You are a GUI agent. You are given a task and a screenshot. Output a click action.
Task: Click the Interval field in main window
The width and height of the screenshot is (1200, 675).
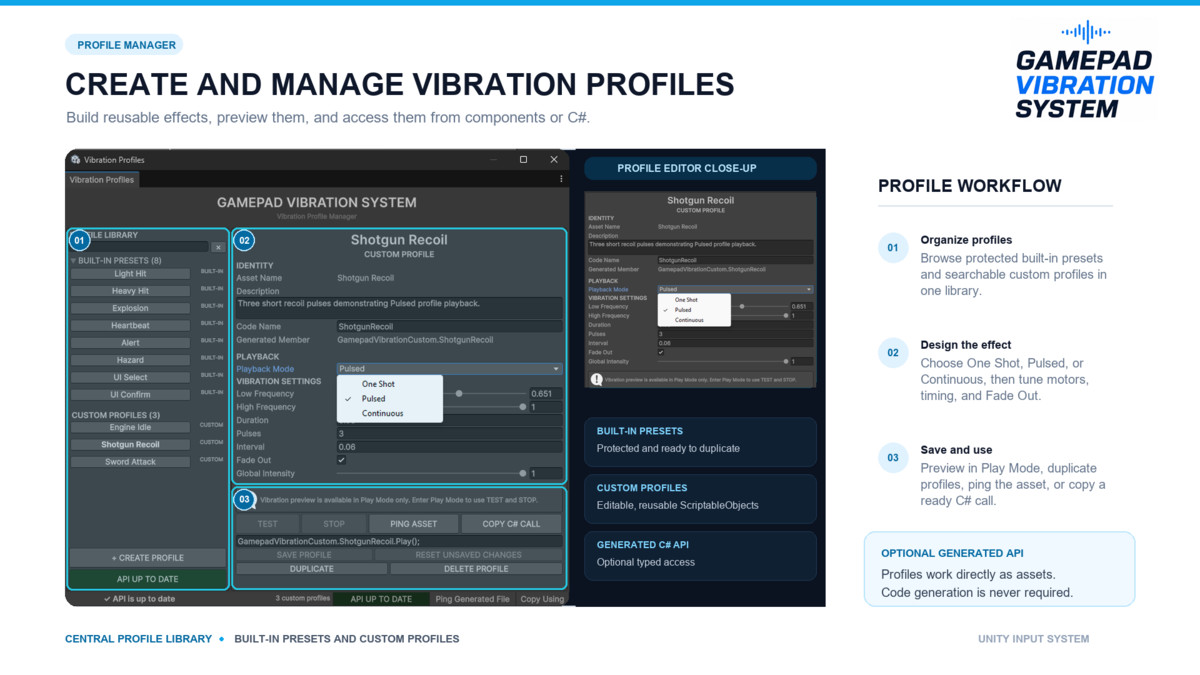449,447
